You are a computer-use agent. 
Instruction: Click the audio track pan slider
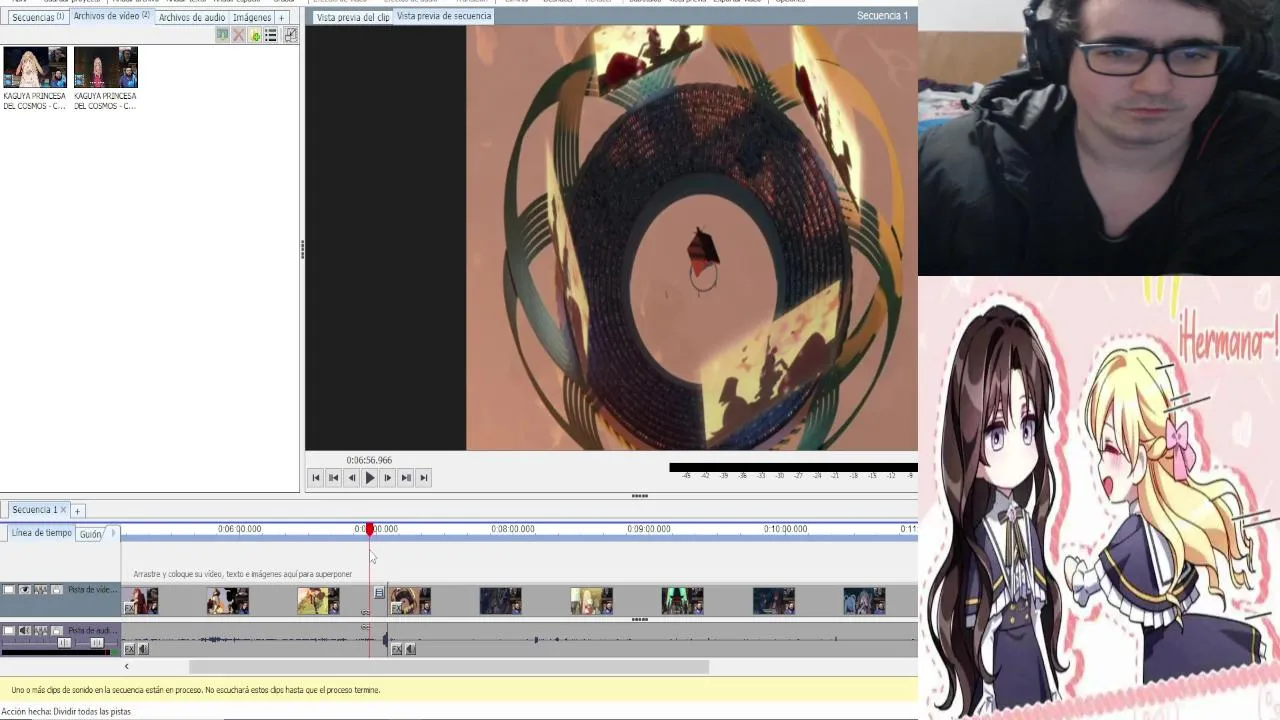tap(96, 643)
